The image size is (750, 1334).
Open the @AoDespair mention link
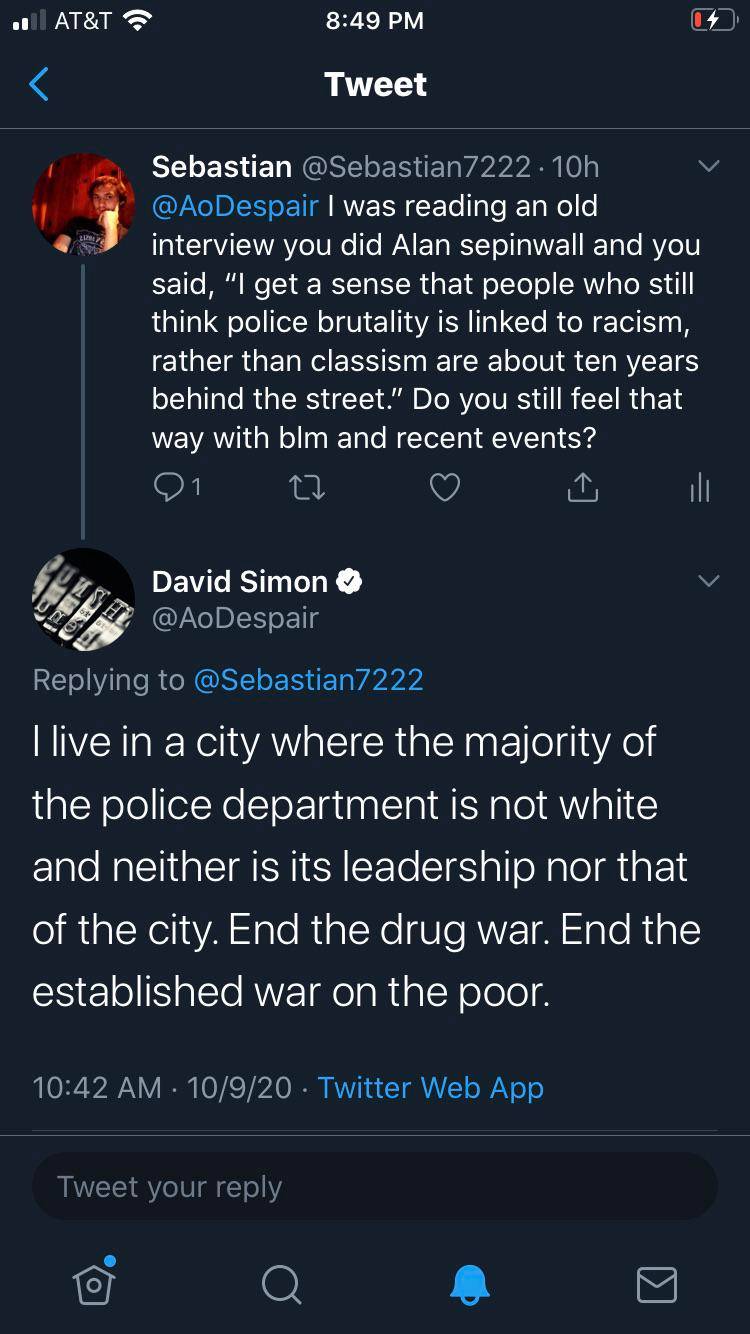pyautogui.click(x=234, y=206)
